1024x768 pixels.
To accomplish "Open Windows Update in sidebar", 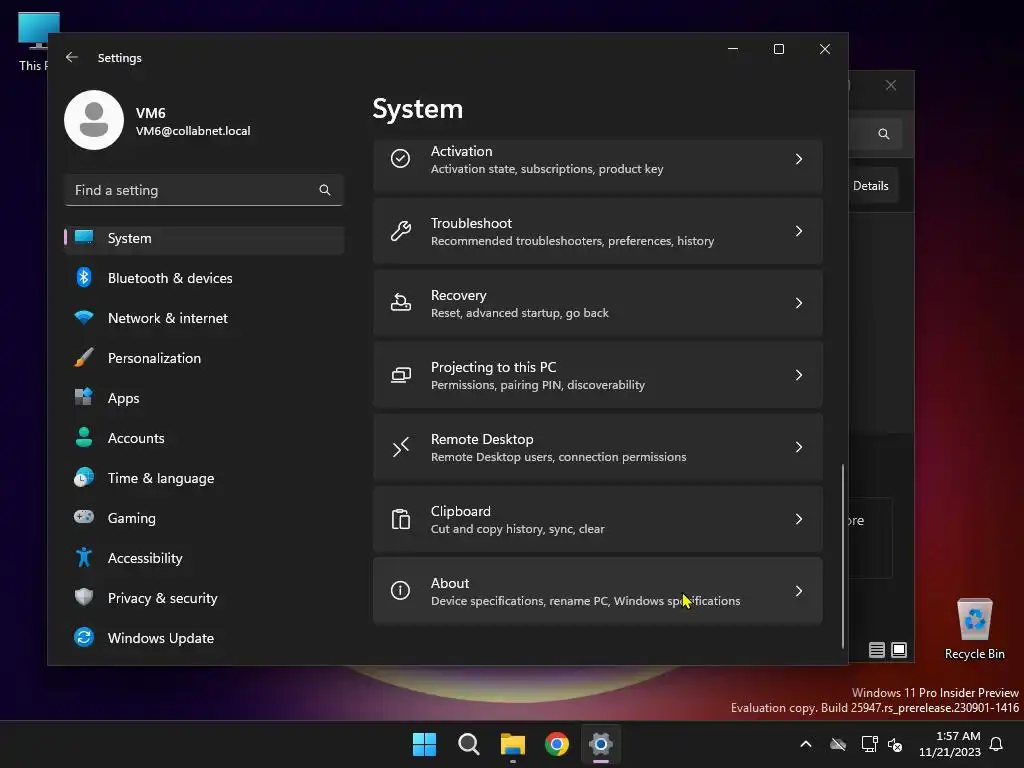I will click(x=204, y=638).
